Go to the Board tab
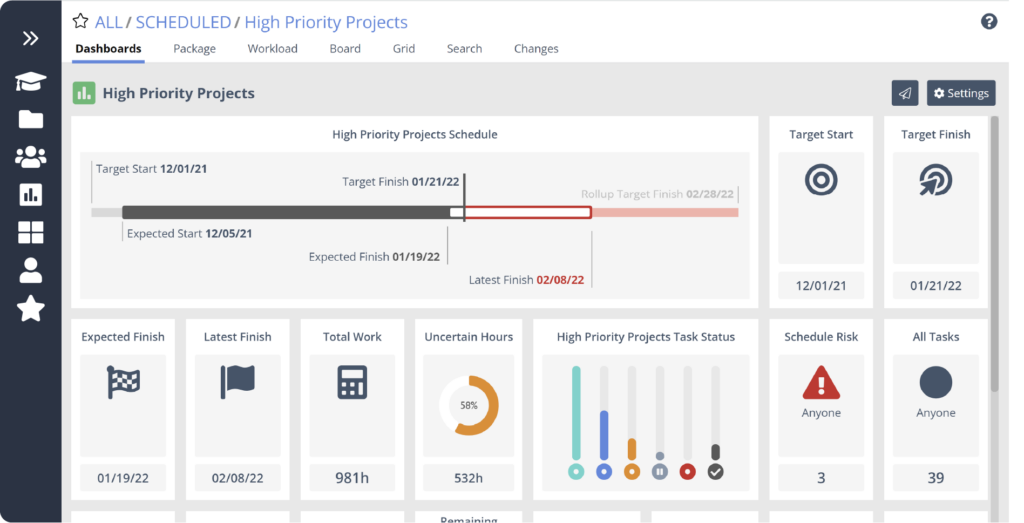 345,48
